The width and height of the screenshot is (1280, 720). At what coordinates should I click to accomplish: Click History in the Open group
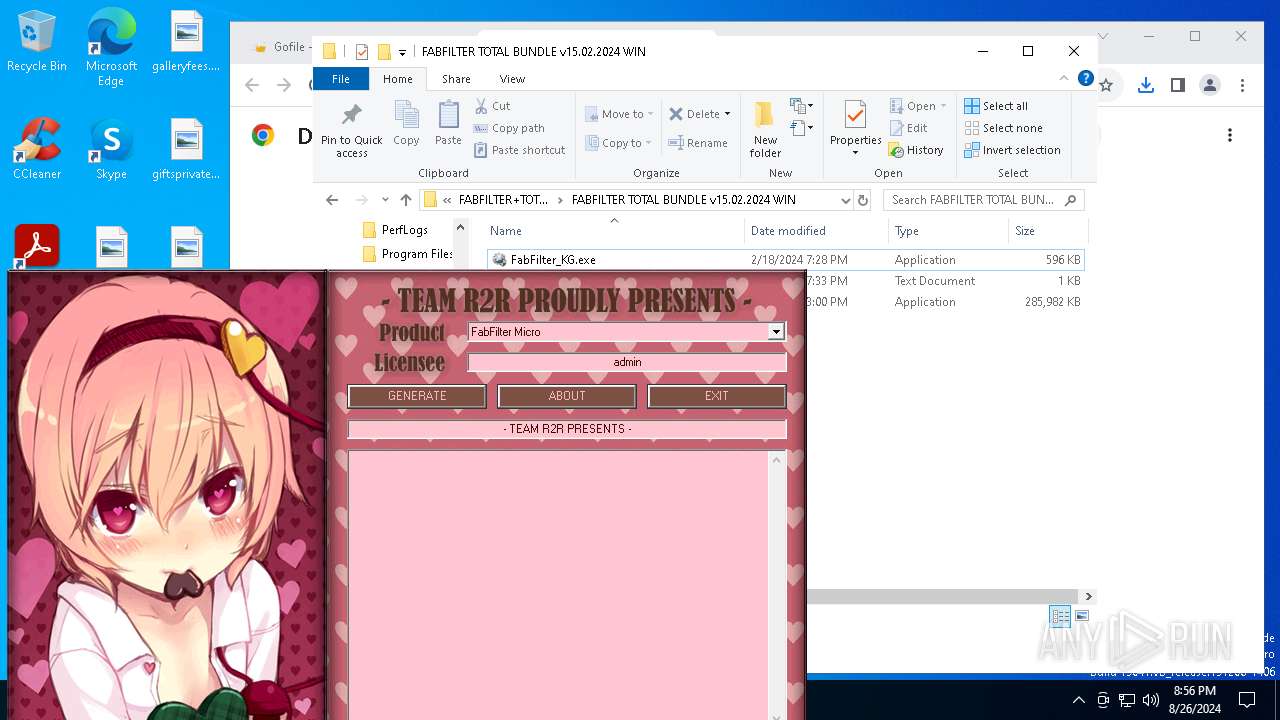tap(916, 150)
